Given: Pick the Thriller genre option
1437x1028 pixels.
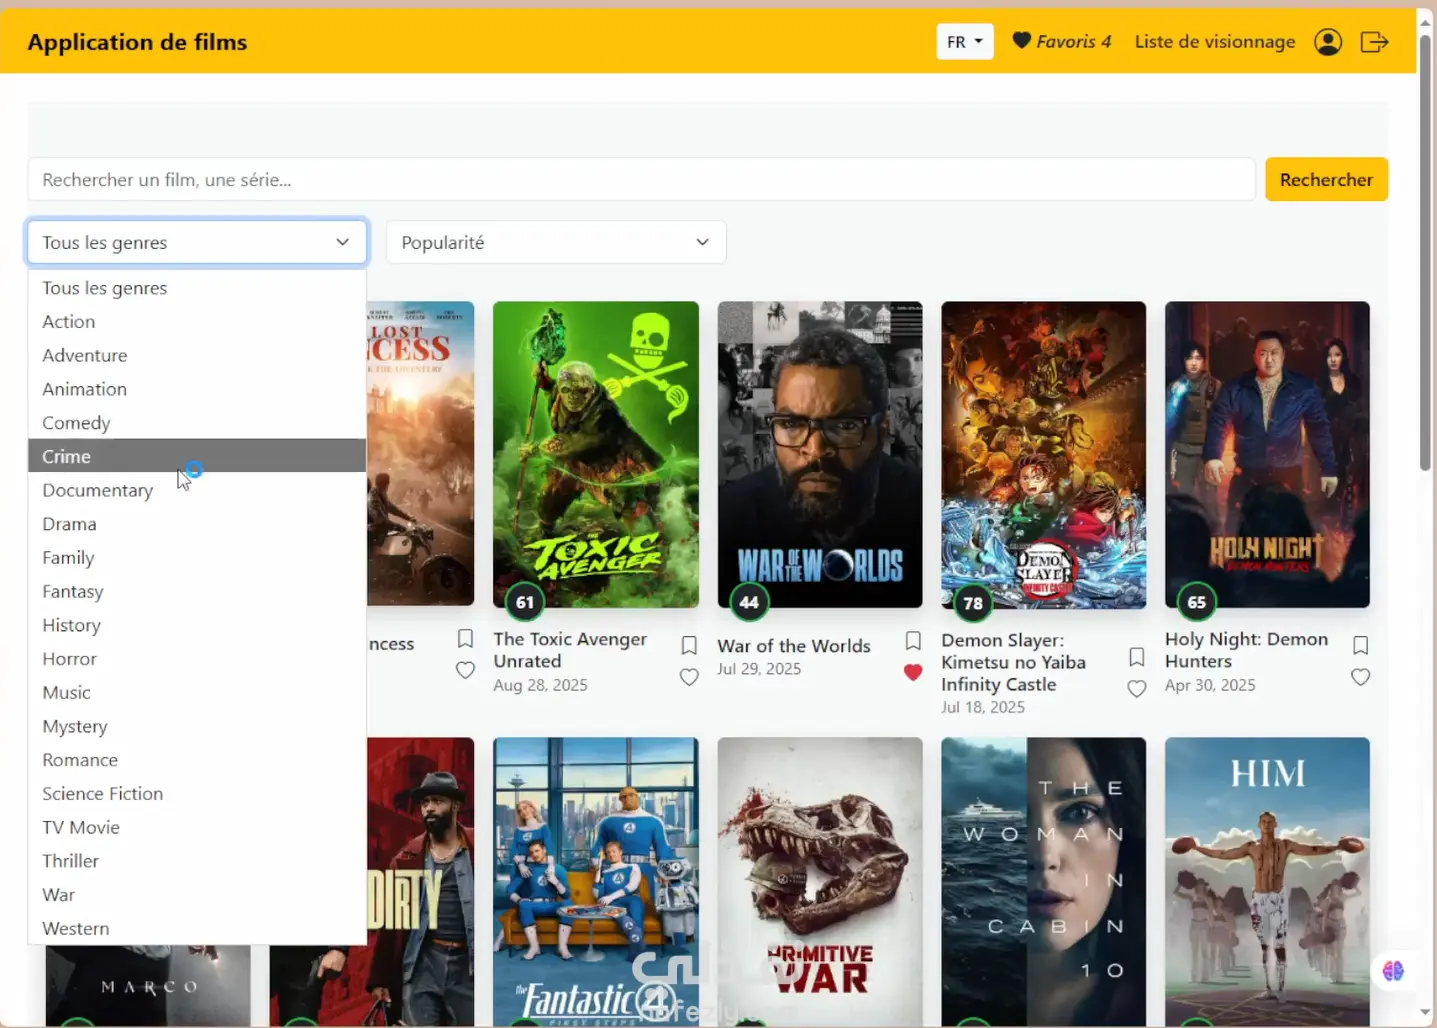Looking at the screenshot, I should click(x=197, y=861).
